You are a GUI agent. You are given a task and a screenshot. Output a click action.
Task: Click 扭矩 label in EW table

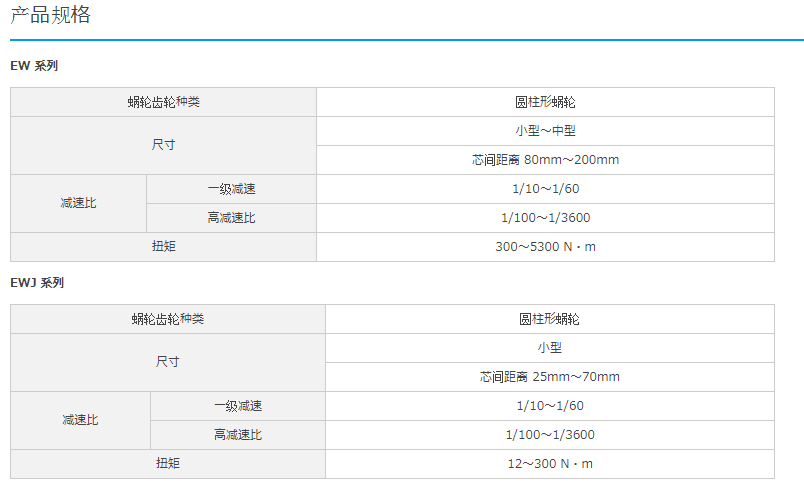click(x=163, y=246)
